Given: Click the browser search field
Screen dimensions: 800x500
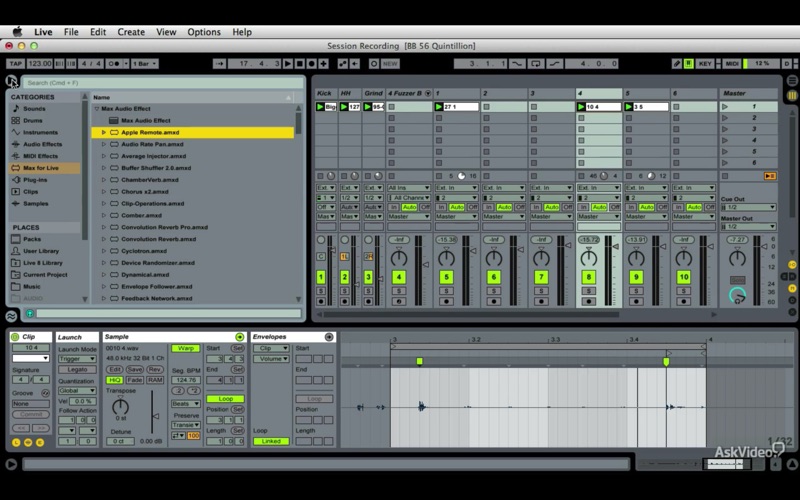Looking at the screenshot, I should 163,83.
